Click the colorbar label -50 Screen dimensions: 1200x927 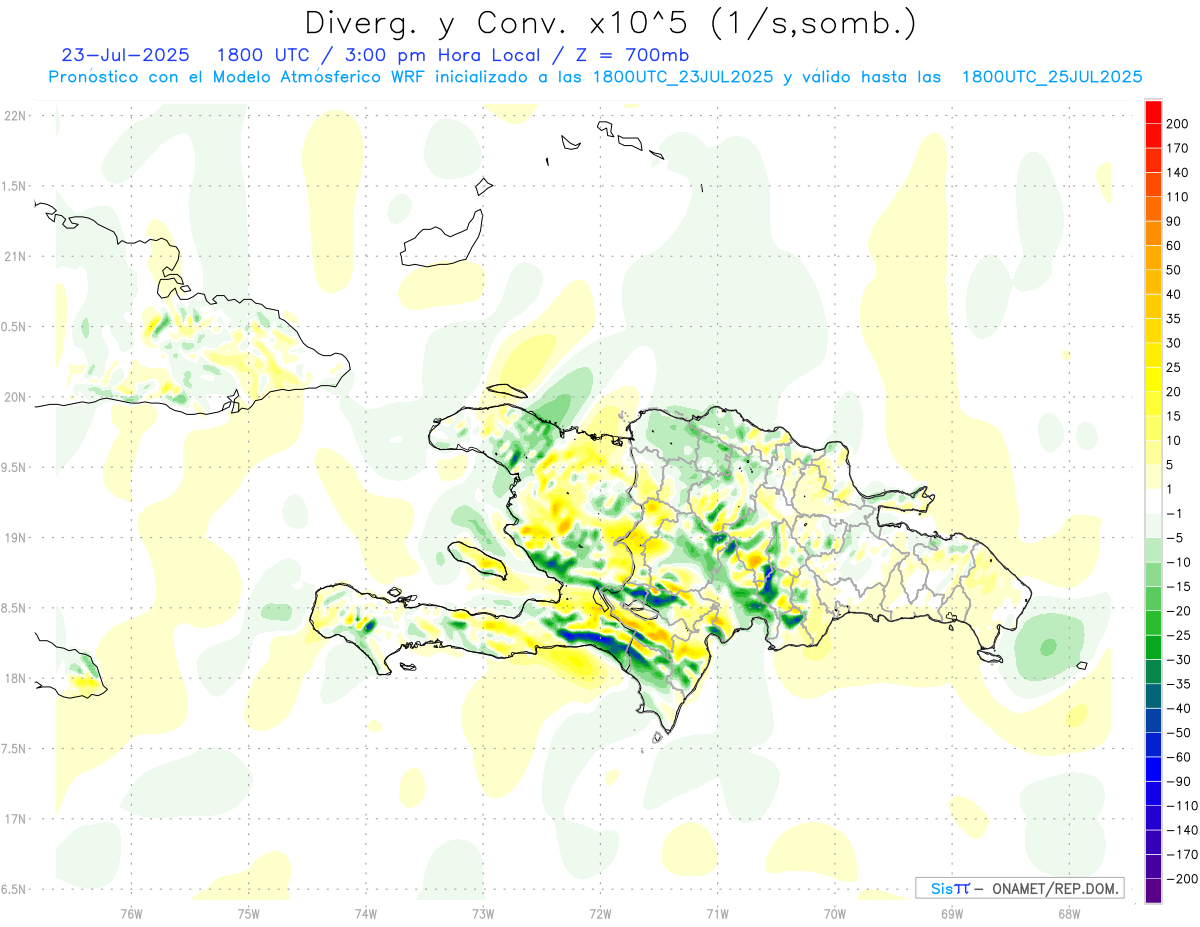click(x=1177, y=733)
